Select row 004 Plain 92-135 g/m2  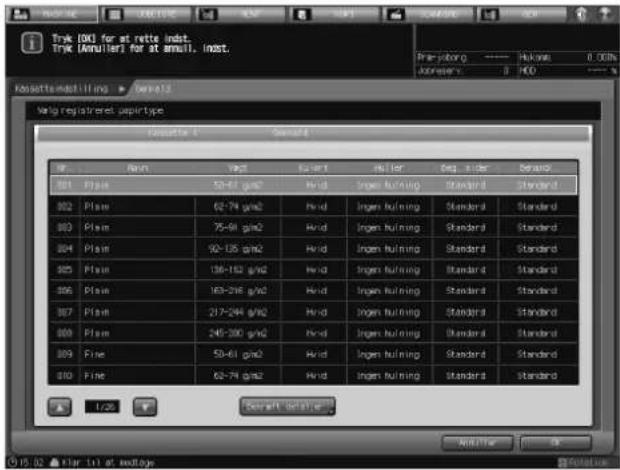[x=313, y=249]
